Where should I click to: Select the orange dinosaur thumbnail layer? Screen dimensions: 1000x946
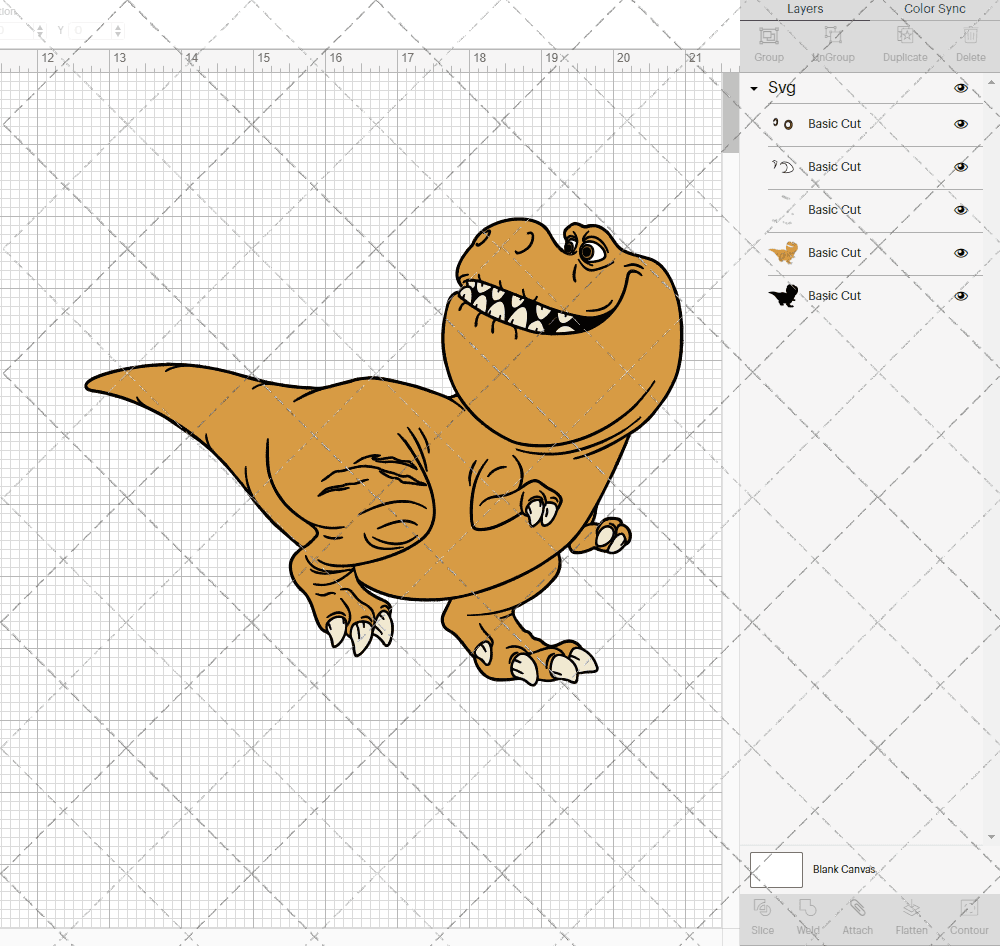point(783,253)
